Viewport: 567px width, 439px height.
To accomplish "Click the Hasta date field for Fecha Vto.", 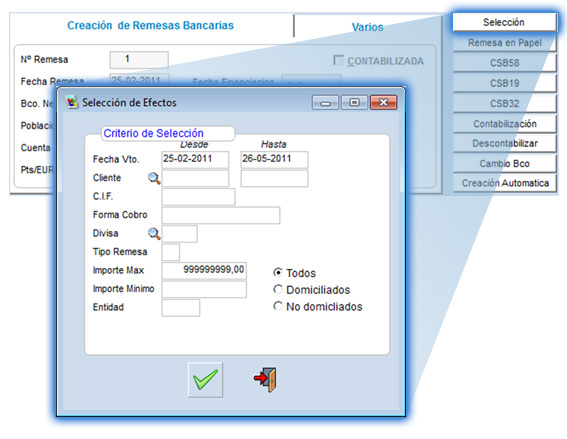I will (274, 159).
